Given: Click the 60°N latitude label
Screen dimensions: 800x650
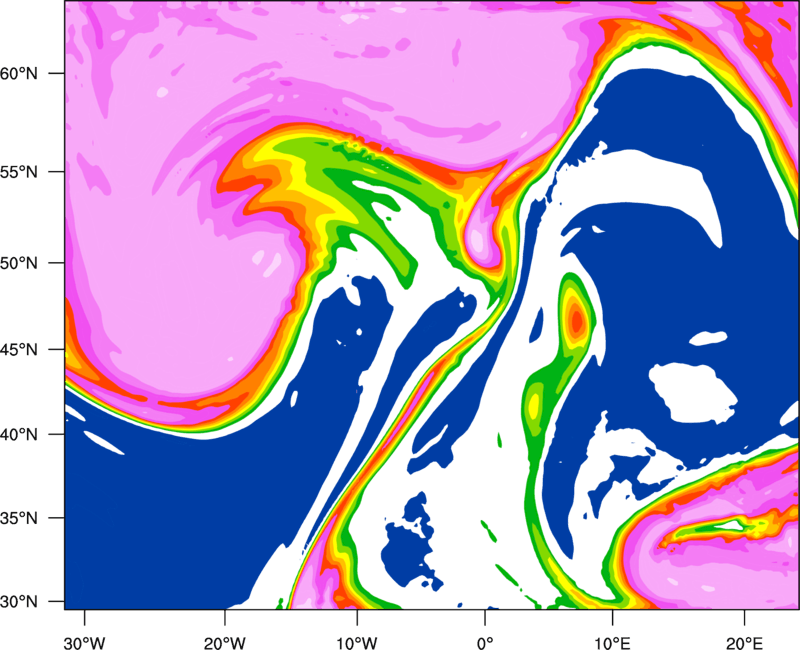Looking at the screenshot, I should coord(19,73).
